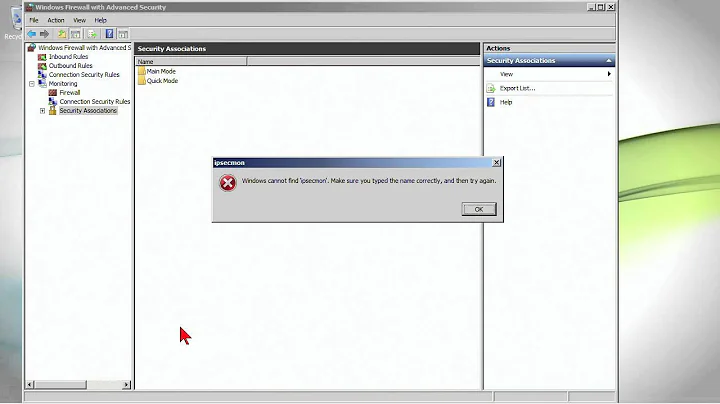Select Firewall under Monitoring
Viewport: 720px width, 404px height.
coord(70,93)
